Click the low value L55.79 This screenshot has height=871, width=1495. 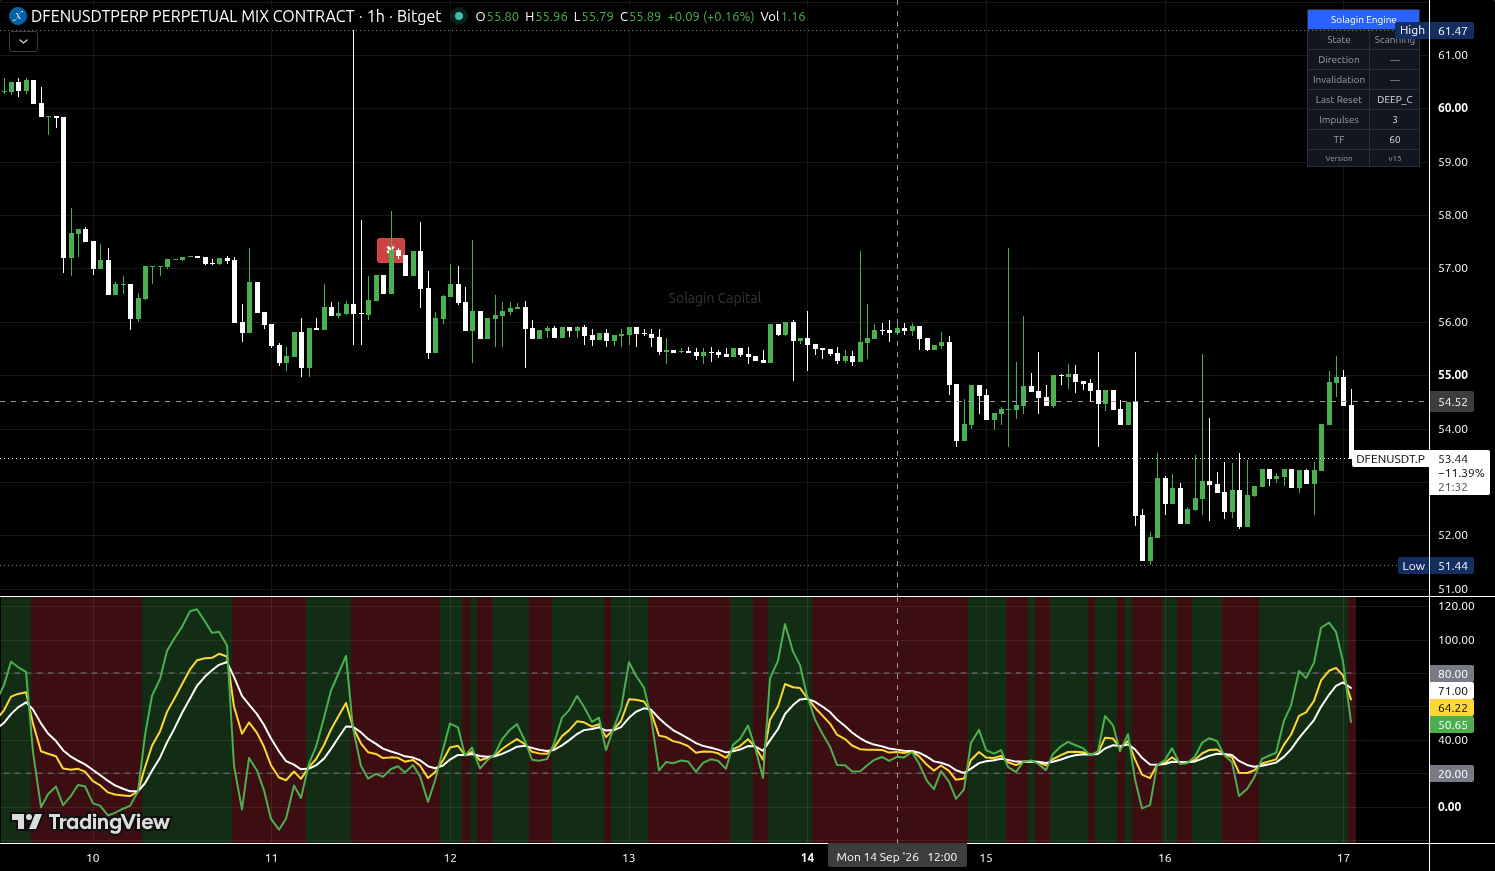tap(593, 17)
